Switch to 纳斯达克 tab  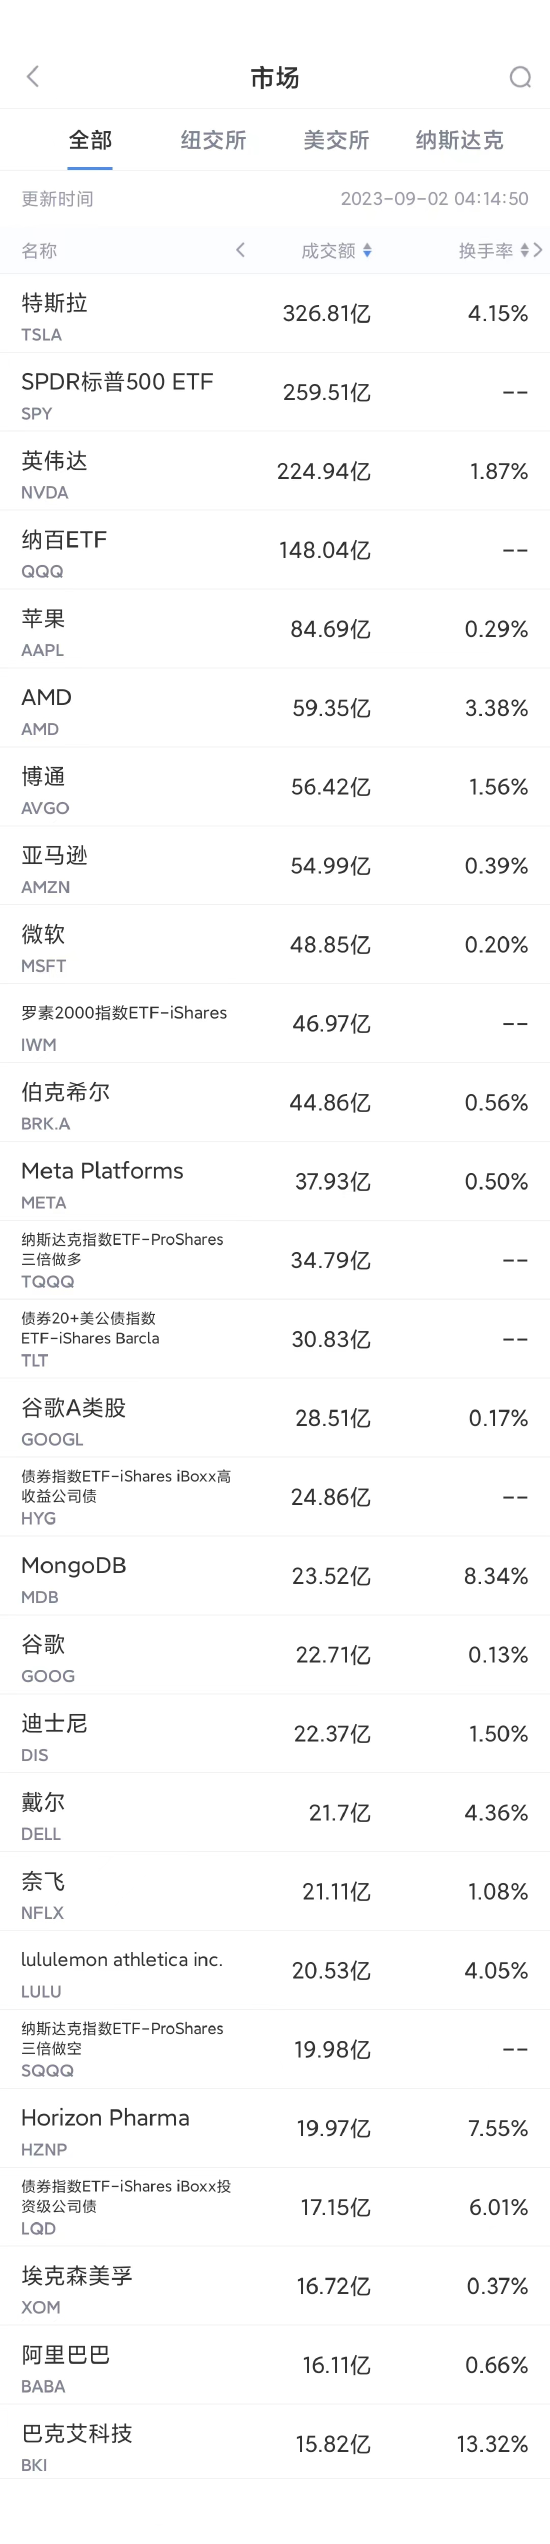(459, 140)
